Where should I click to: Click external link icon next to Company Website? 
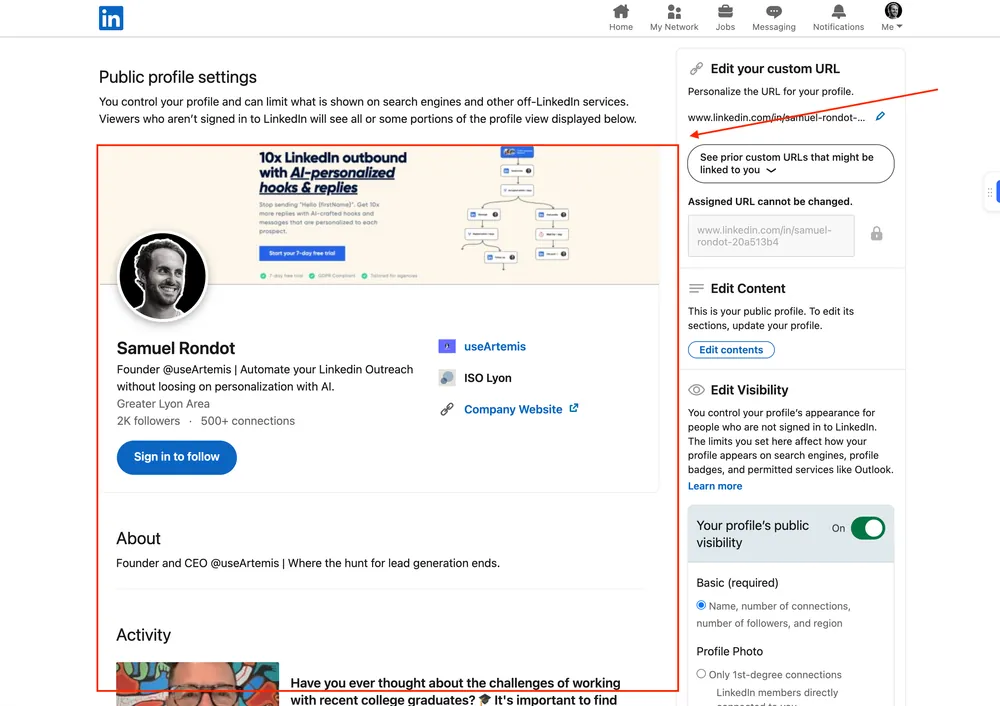(x=573, y=408)
